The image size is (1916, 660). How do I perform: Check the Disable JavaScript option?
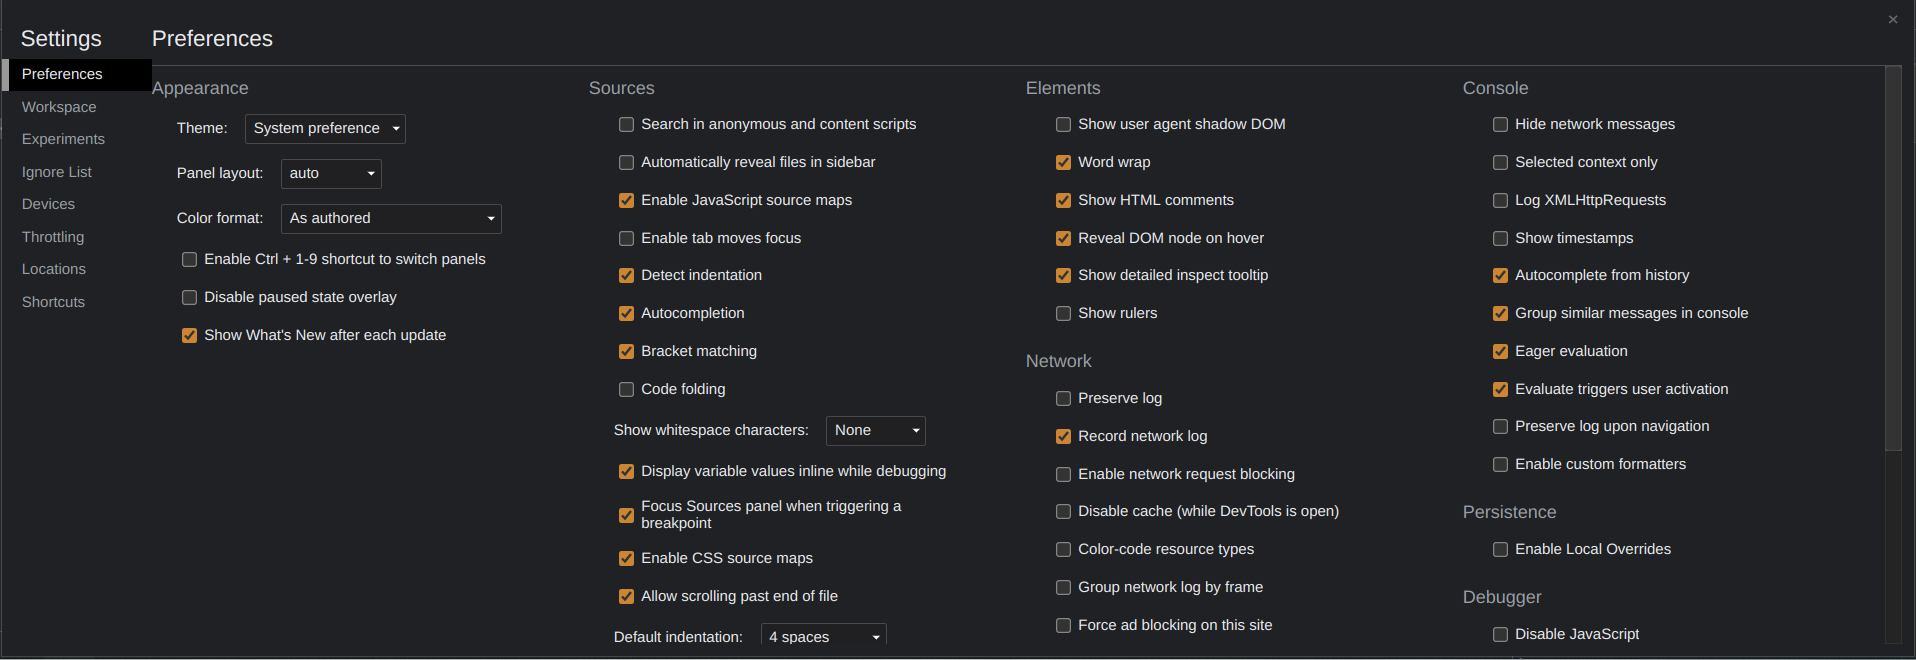[x=1501, y=635]
